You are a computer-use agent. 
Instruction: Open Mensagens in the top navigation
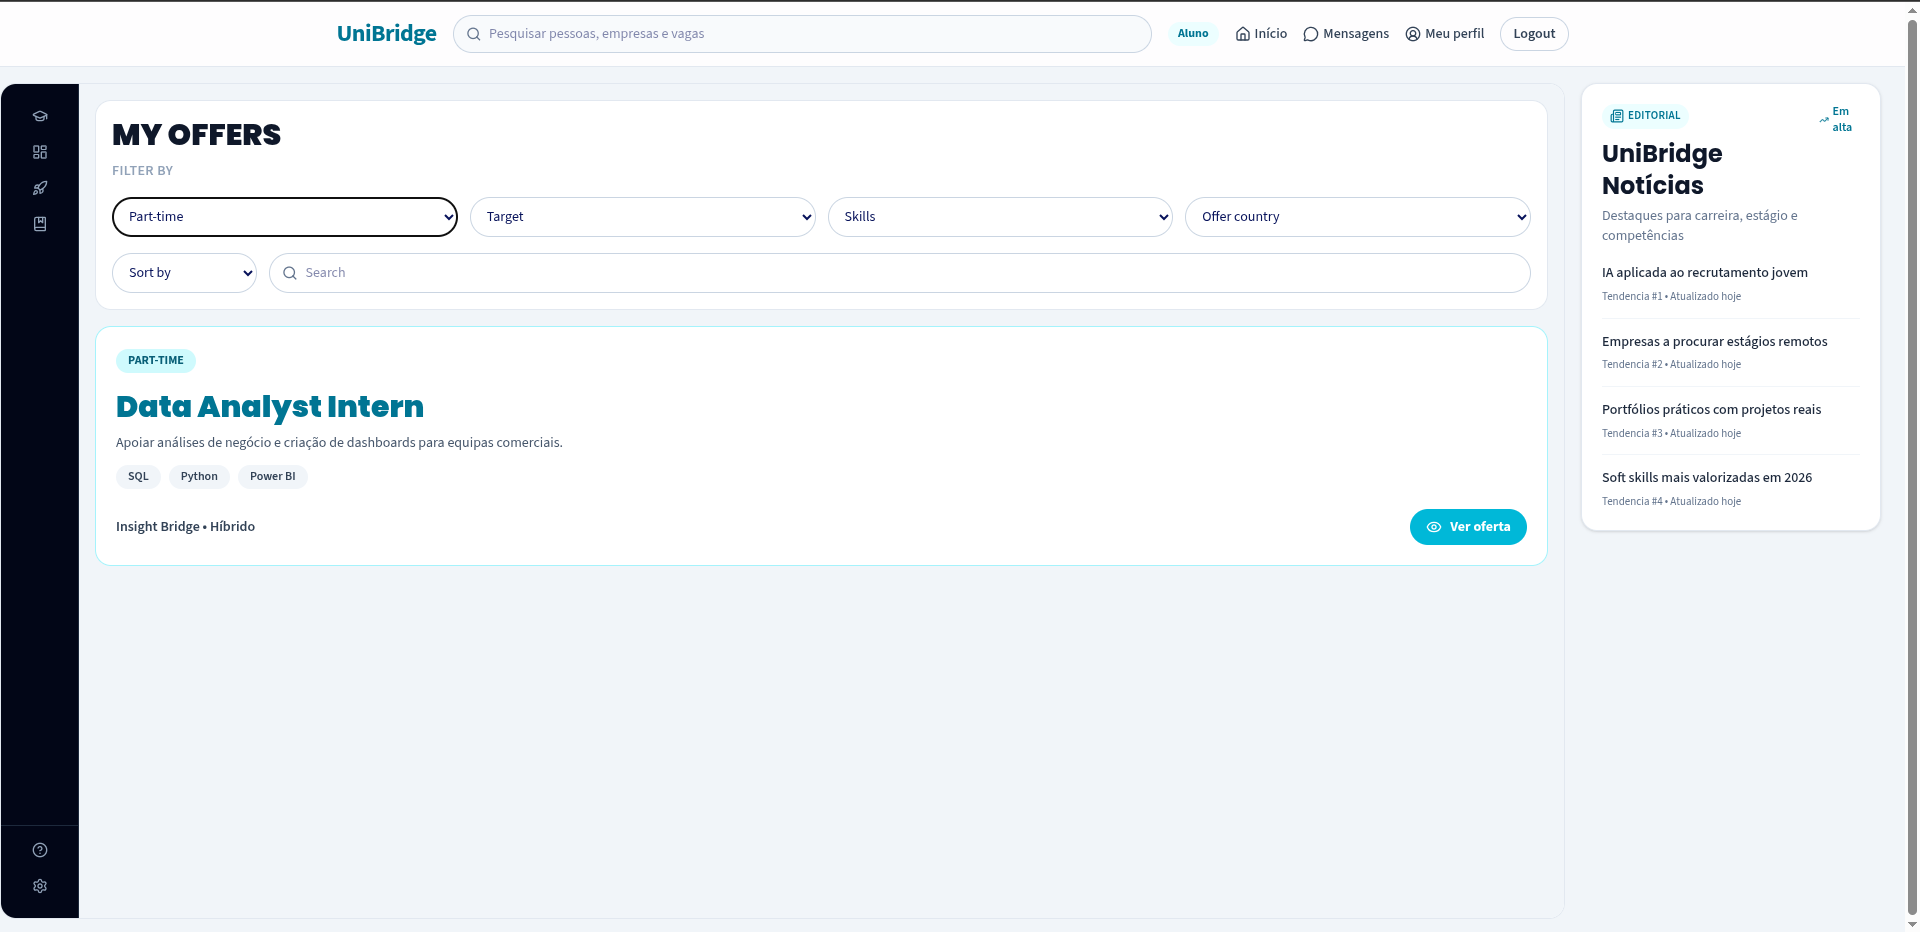click(1346, 34)
